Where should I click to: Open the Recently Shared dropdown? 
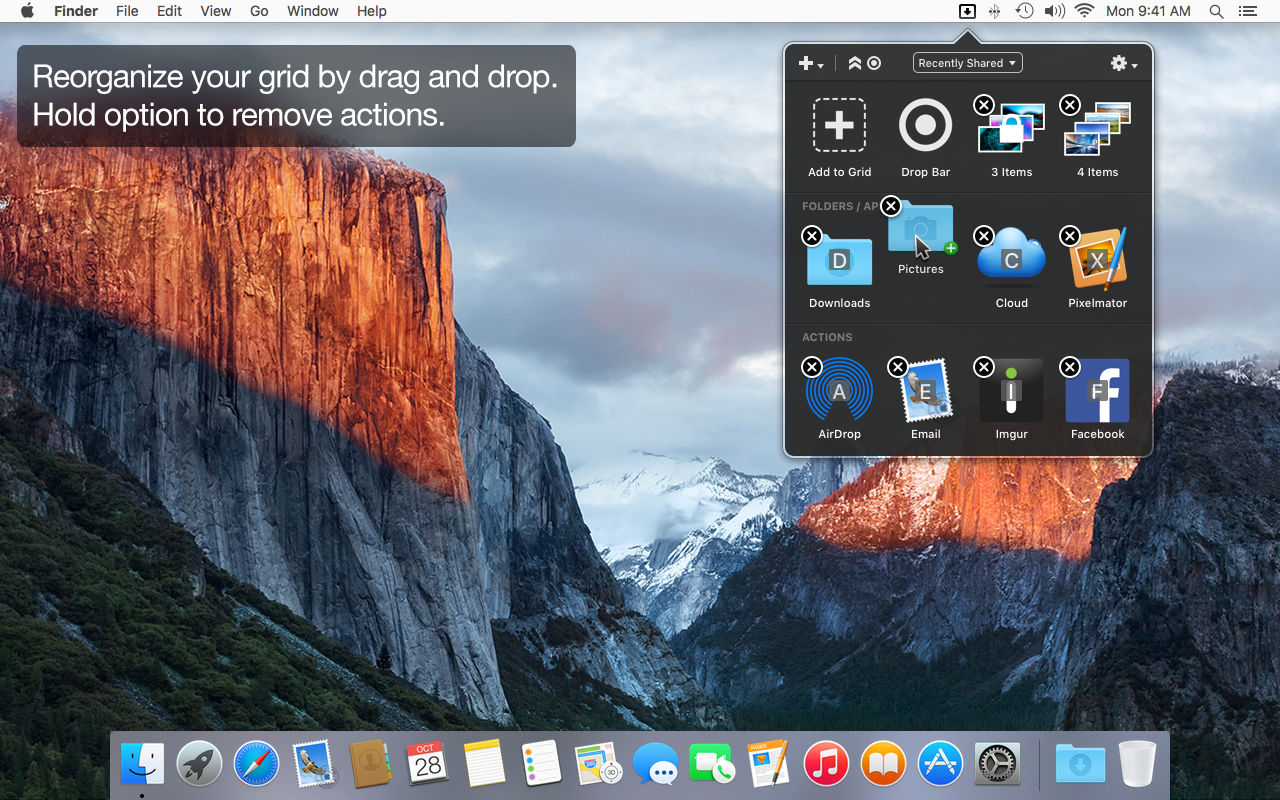(967, 63)
